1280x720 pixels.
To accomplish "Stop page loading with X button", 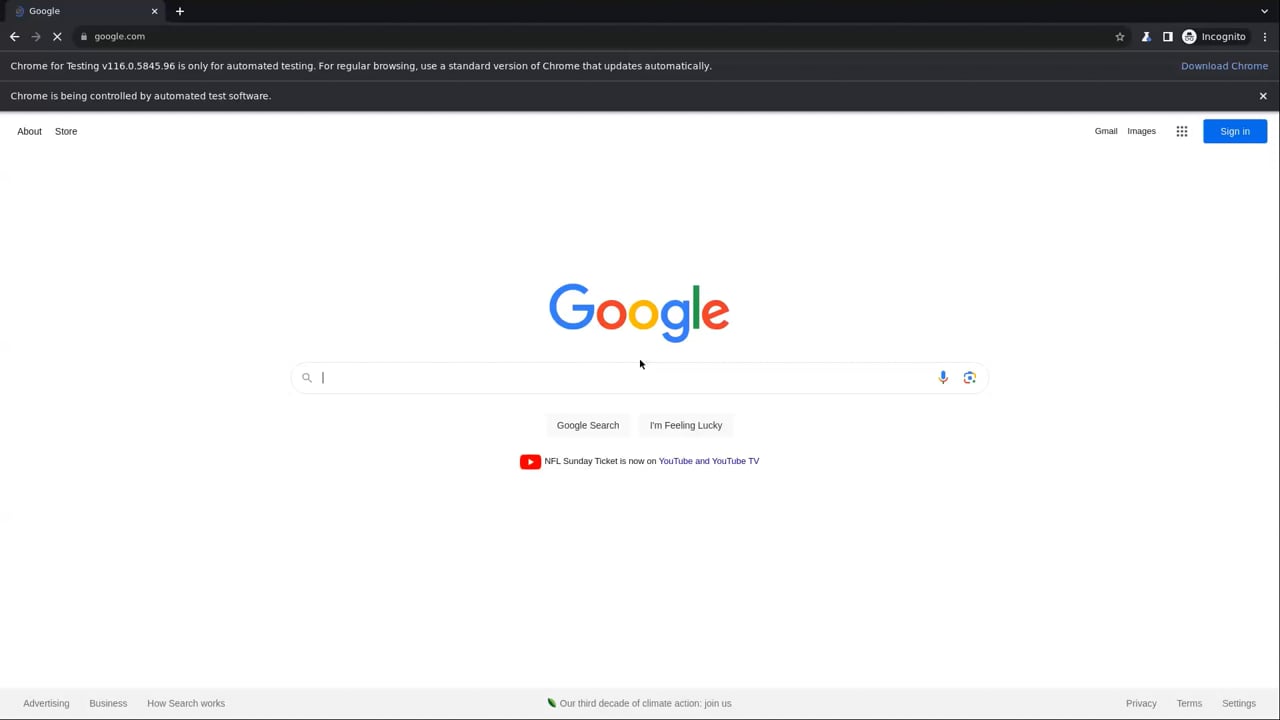I will (x=57, y=36).
